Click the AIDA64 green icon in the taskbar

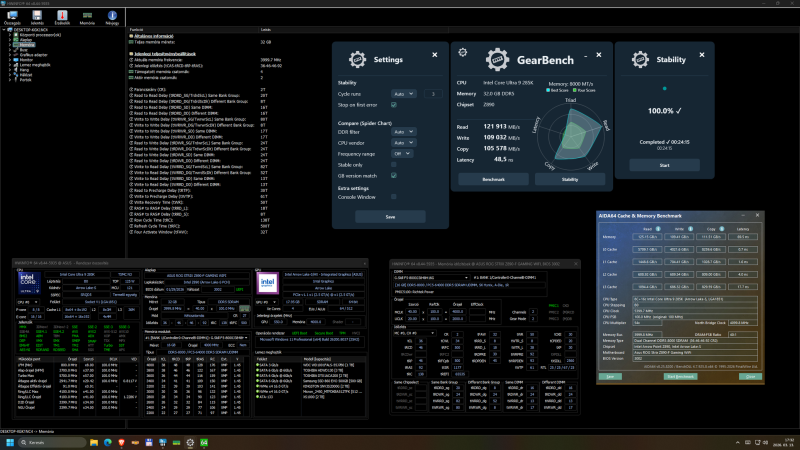pos(204,442)
